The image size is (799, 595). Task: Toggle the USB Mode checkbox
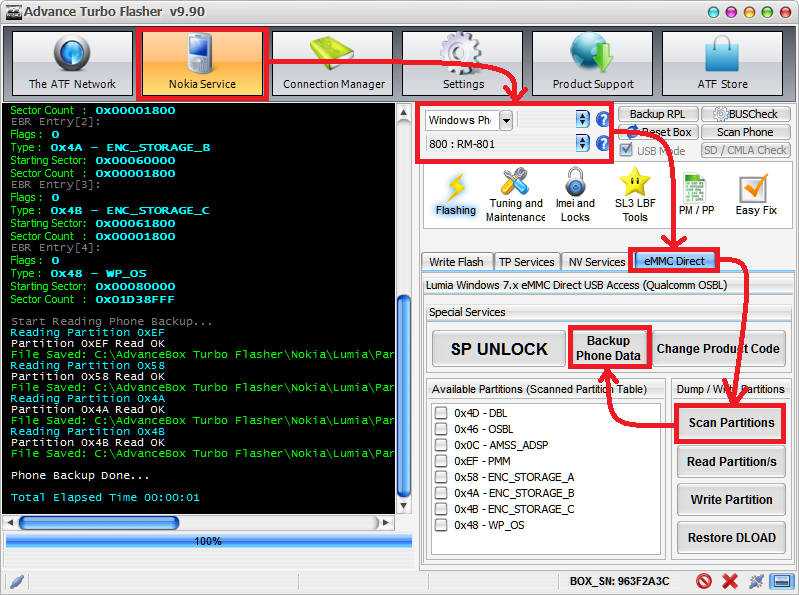pos(626,150)
